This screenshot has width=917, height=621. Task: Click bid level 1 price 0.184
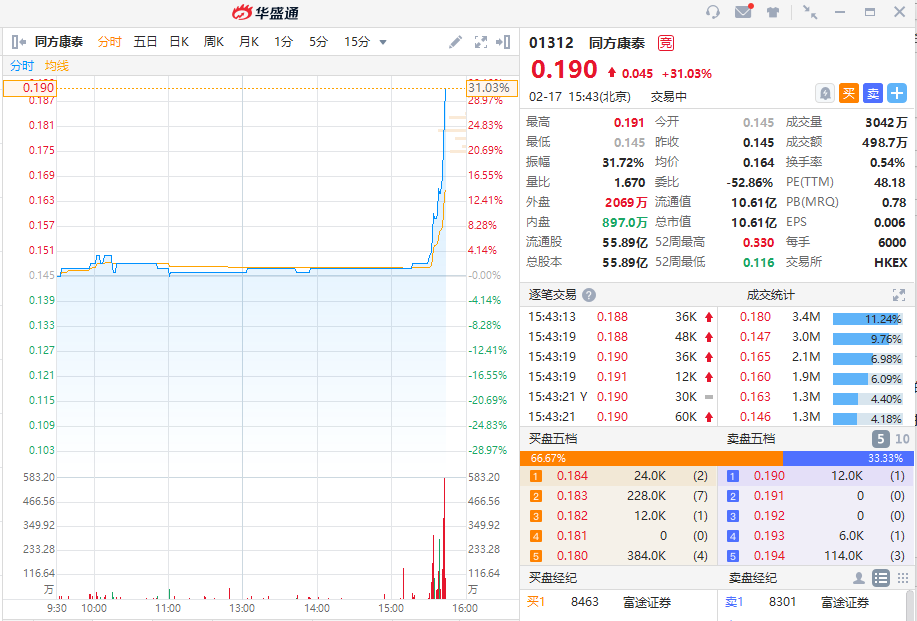(572, 476)
